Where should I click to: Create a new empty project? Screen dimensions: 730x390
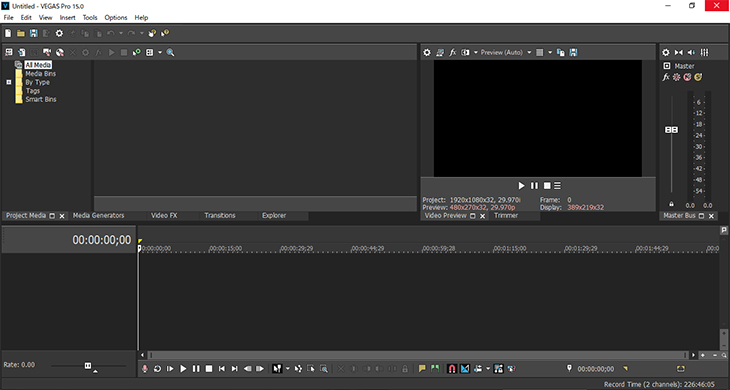pos(8,34)
